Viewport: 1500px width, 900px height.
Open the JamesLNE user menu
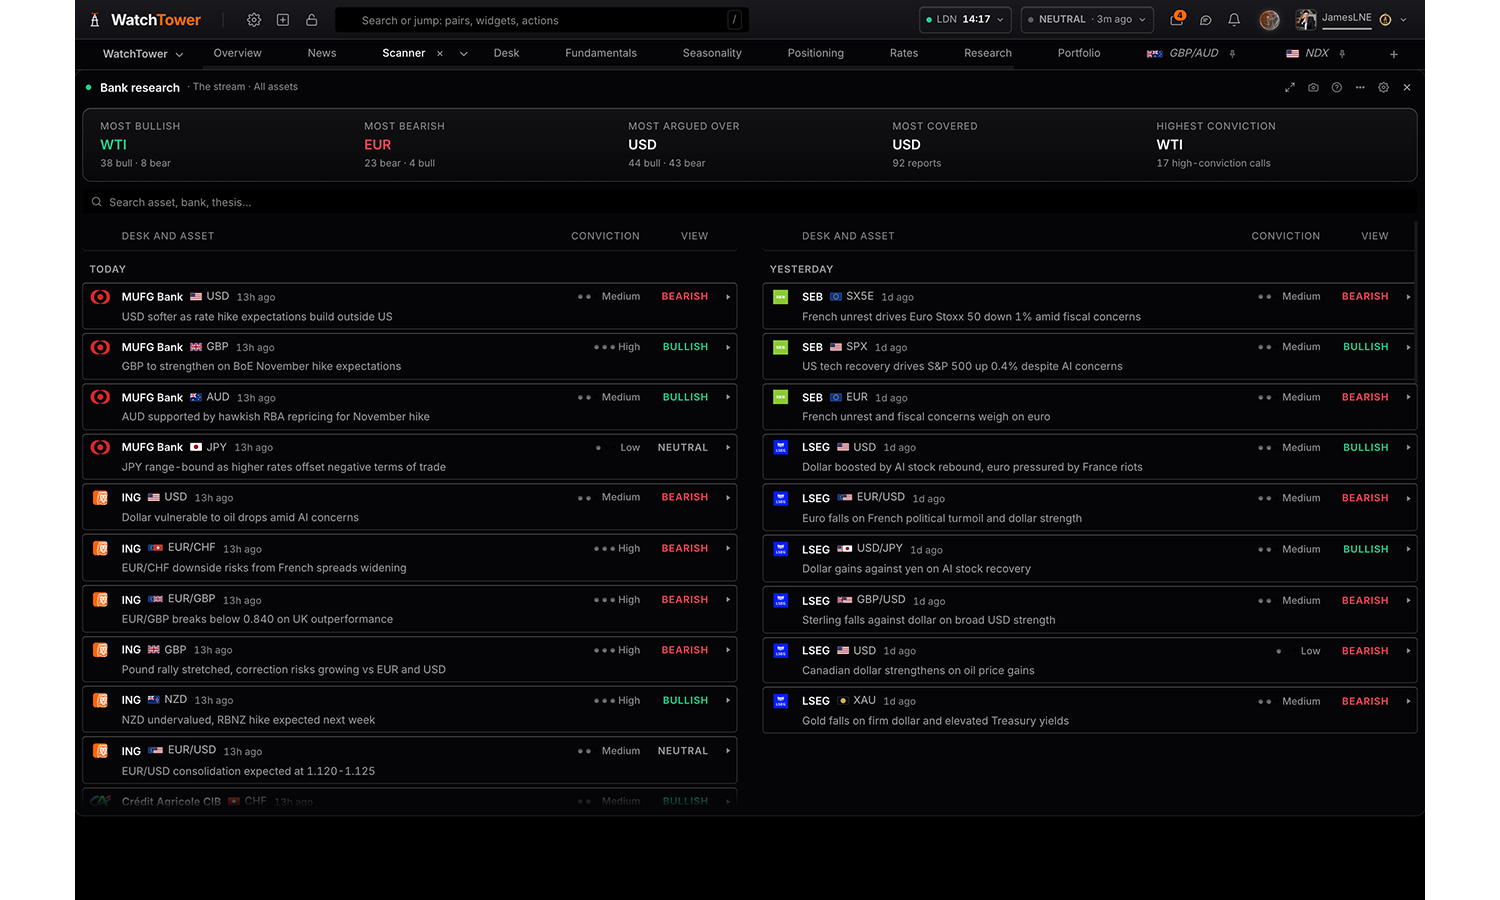coord(1351,19)
